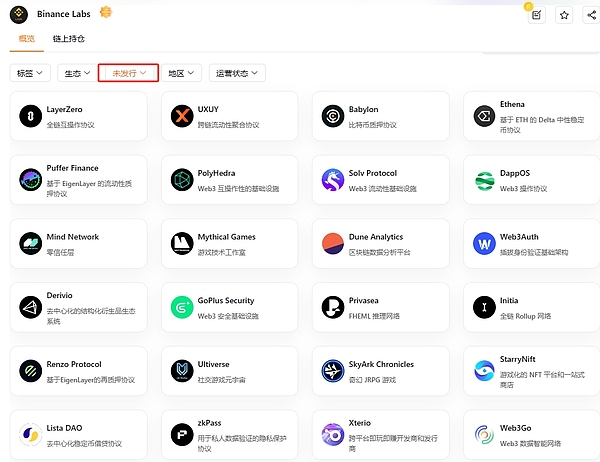
Task: Click the star favorite icon at top right
Action: click(x=564, y=15)
